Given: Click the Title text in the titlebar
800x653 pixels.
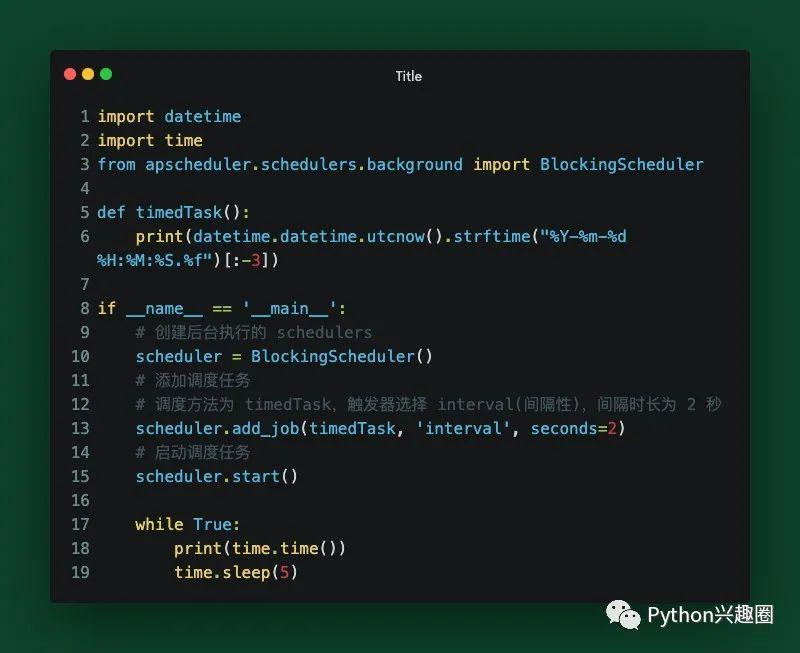Looking at the screenshot, I should point(407,76).
